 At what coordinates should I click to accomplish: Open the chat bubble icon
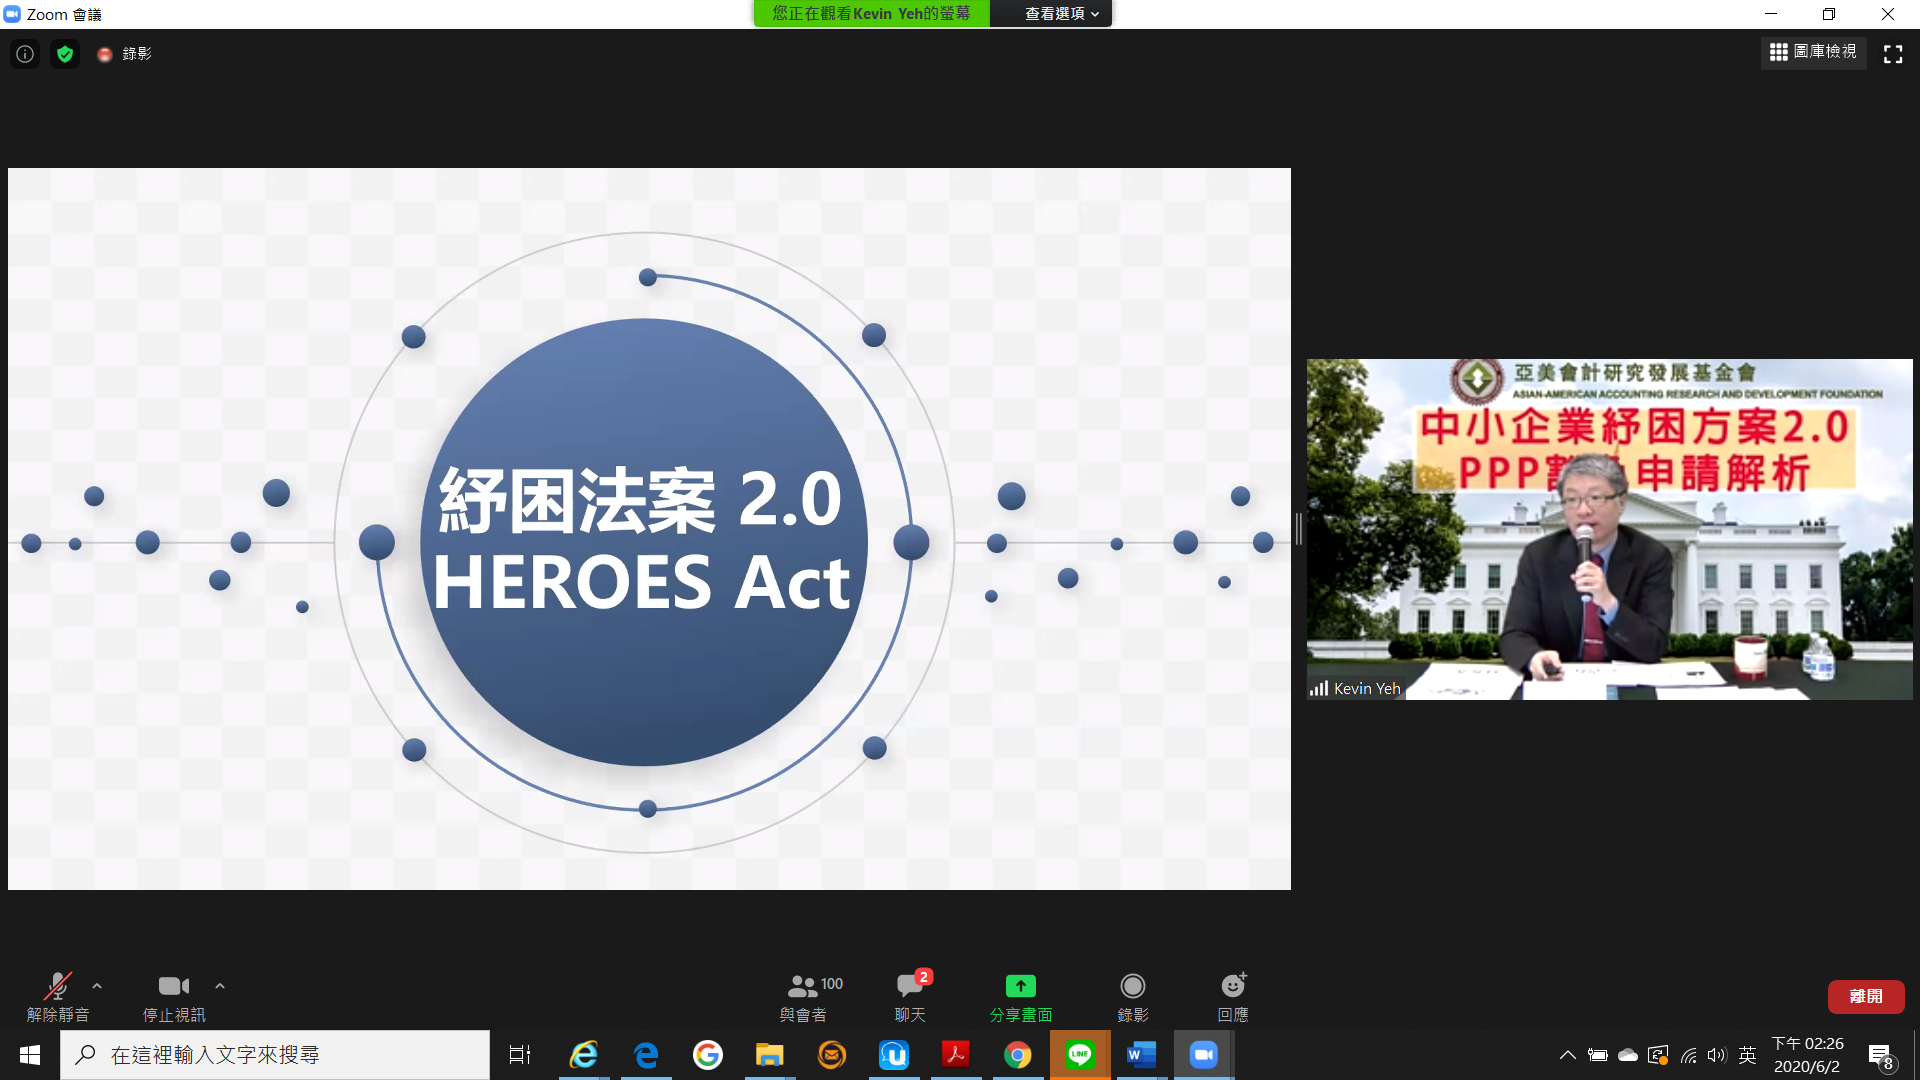910,986
